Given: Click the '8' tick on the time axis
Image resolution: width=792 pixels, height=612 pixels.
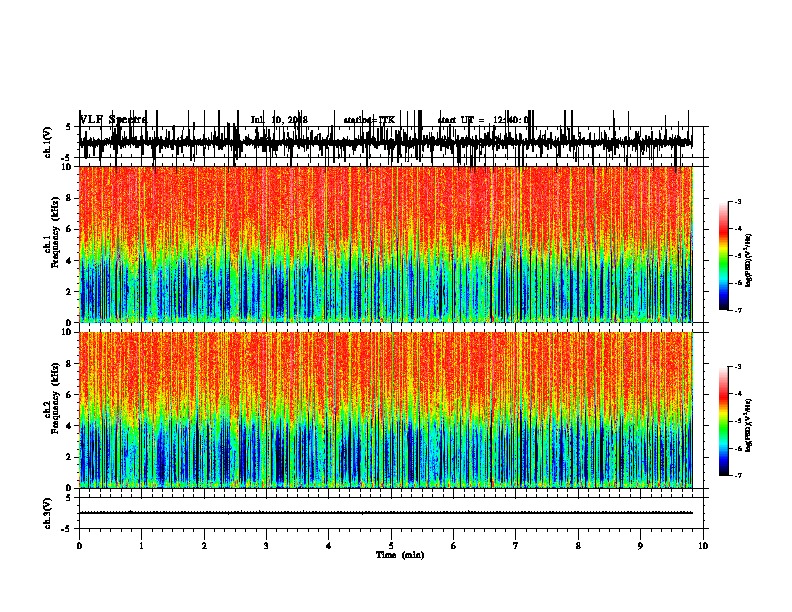Looking at the screenshot, I should tap(578, 546).
